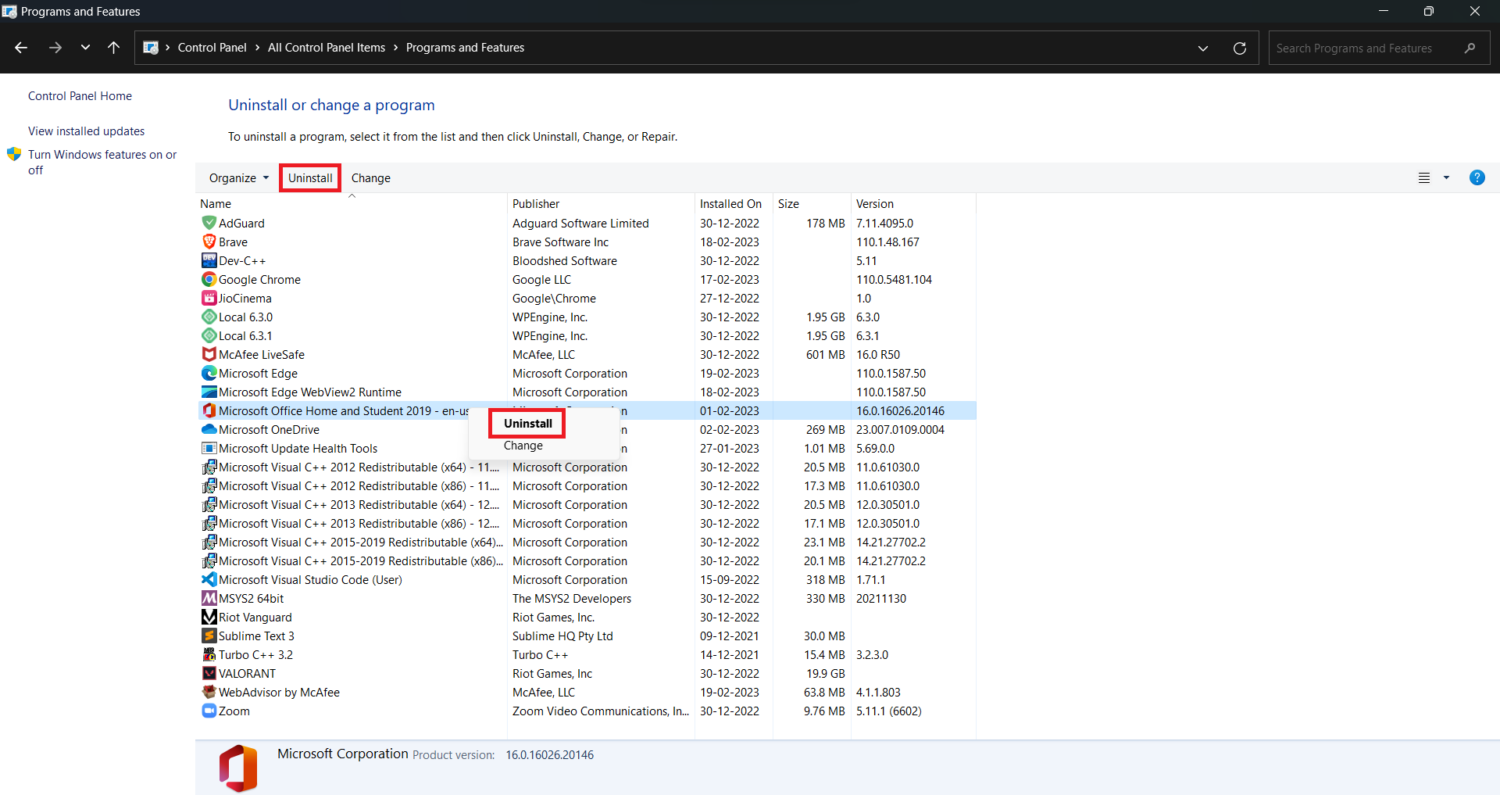Choose Change in the context menu
The width and height of the screenshot is (1500, 795).
[523, 446]
